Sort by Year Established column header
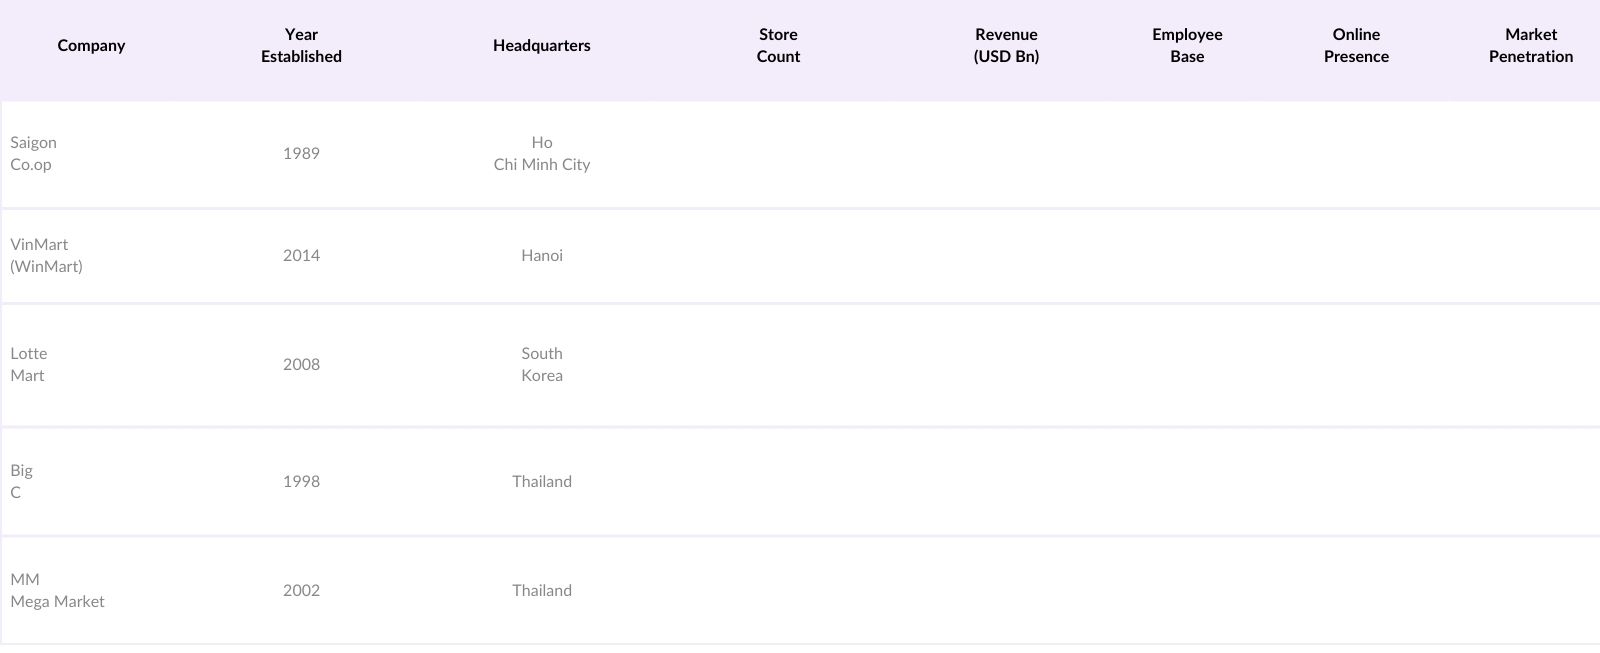This screenshot has height=653, width=1600. 301,46
